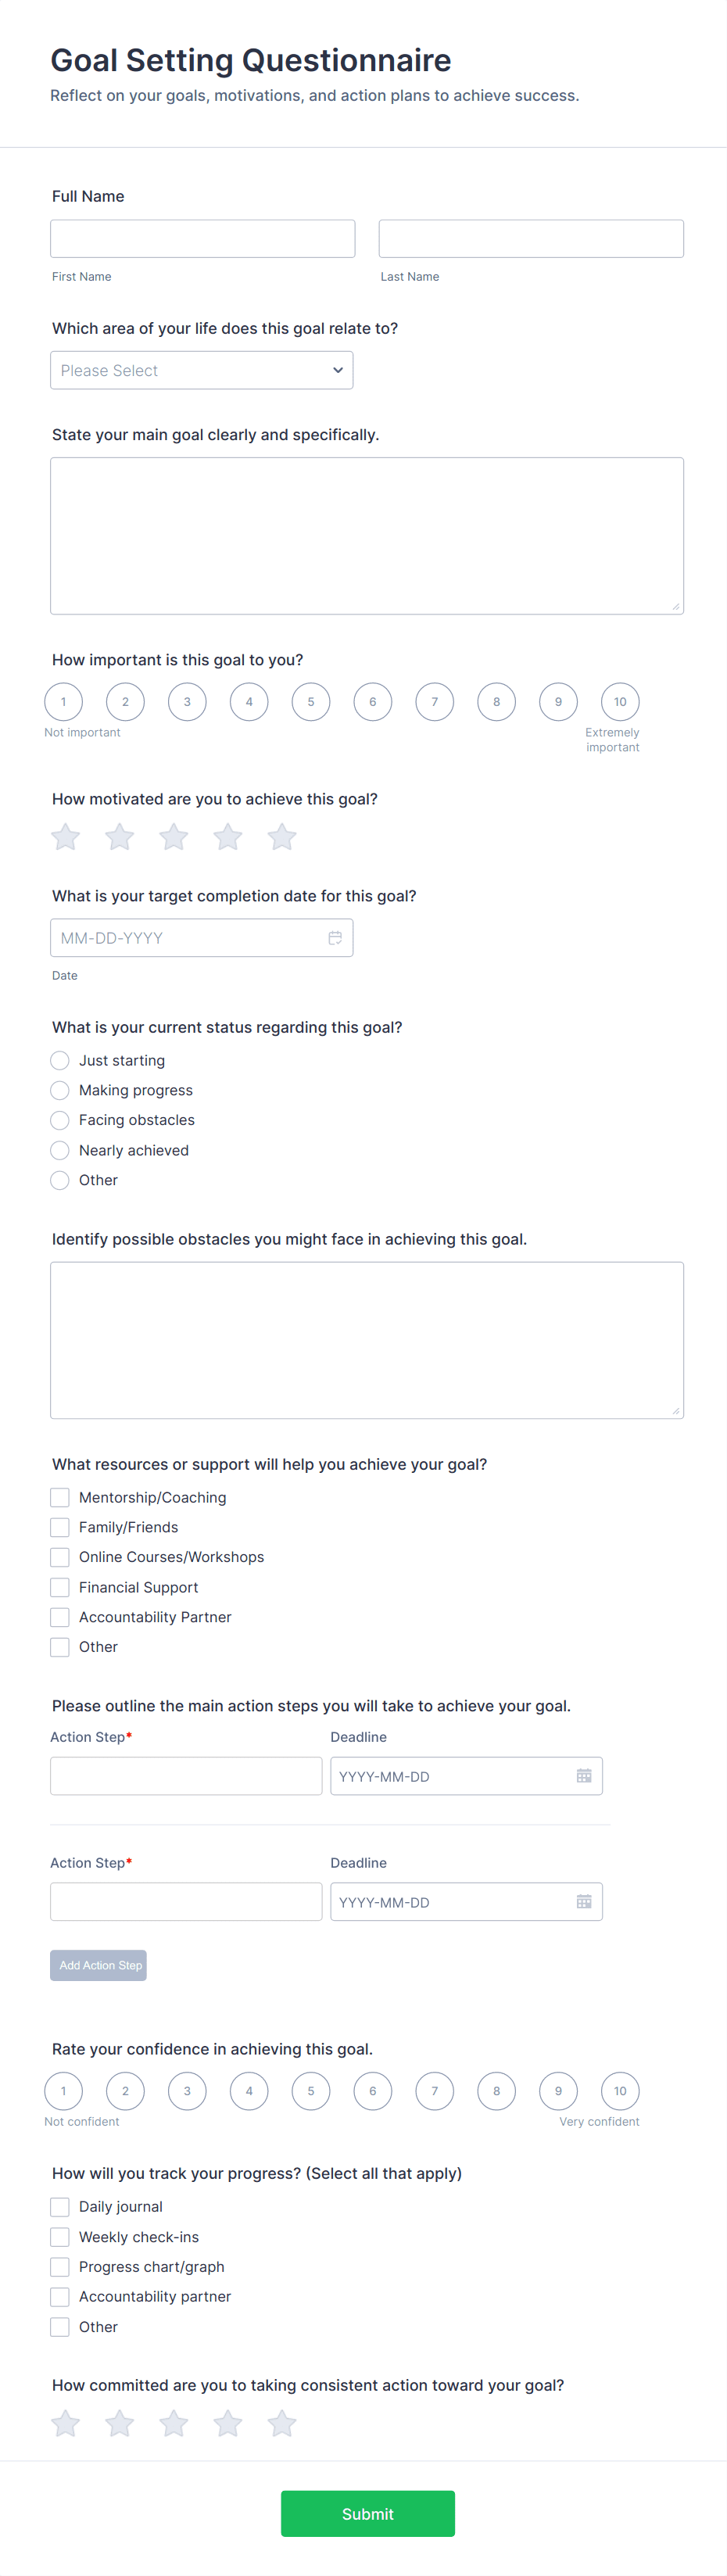
Task: Click the third motivation star
Action: click(x=174, y=837)
